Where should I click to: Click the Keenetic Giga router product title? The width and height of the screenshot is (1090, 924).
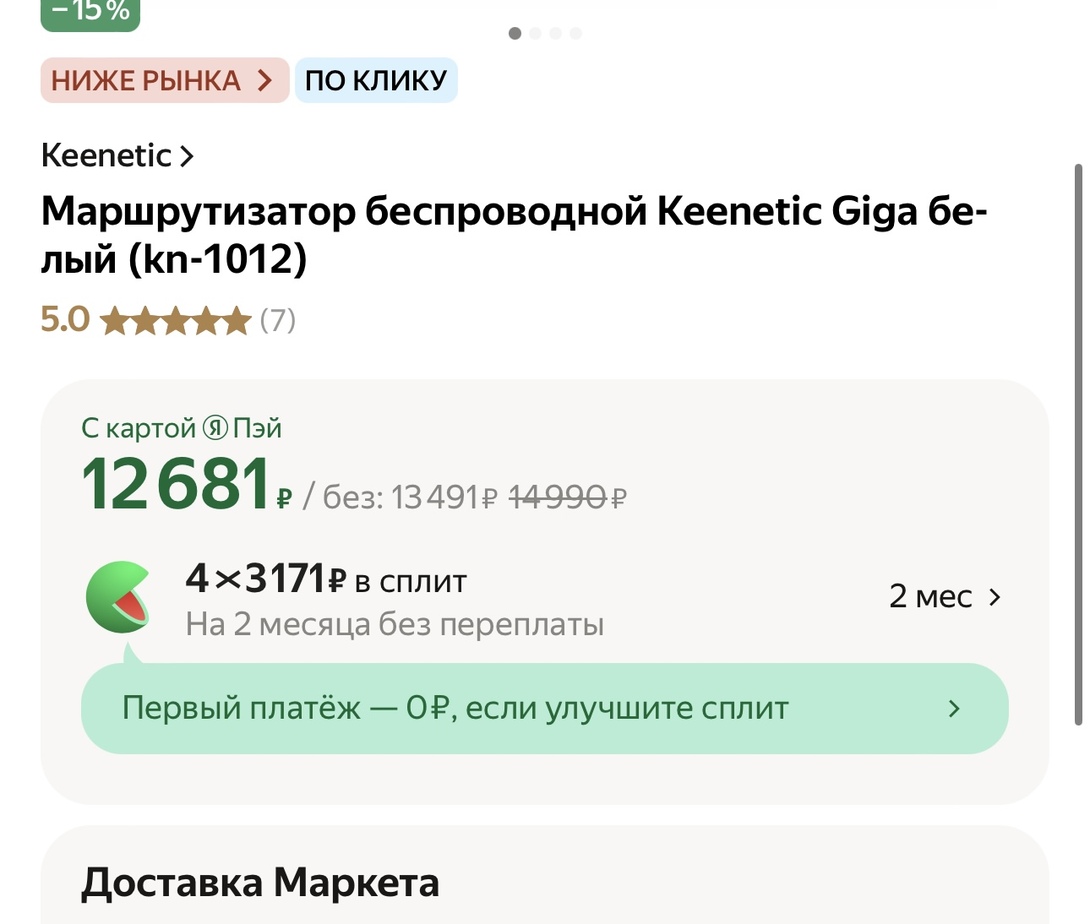click(x=514, y=236)
